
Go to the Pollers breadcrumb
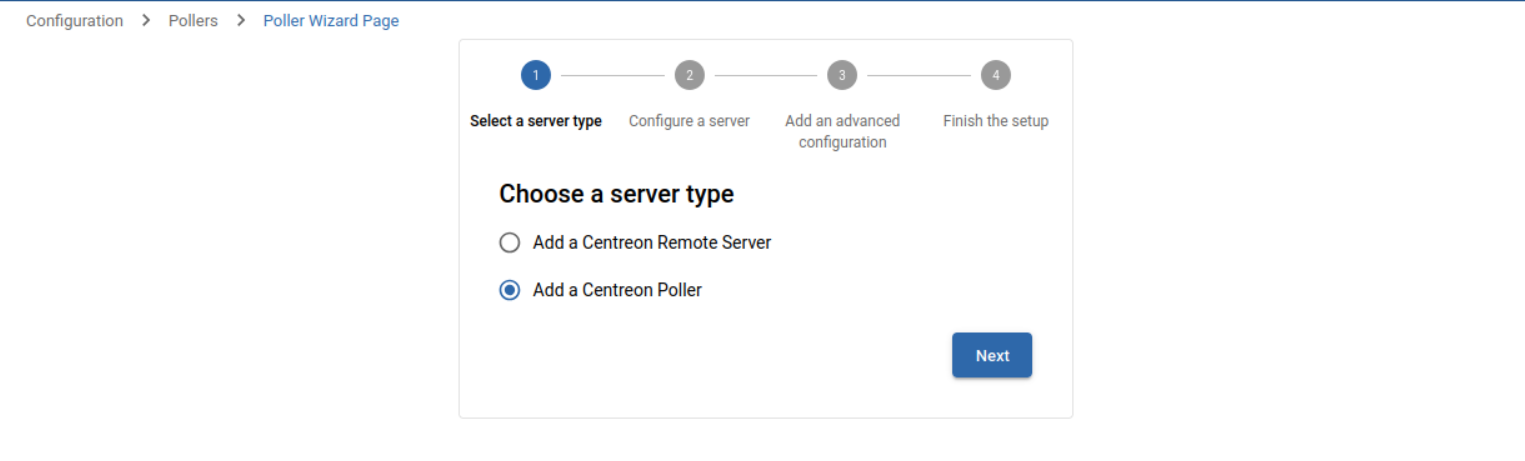click(x=193, y=21)
